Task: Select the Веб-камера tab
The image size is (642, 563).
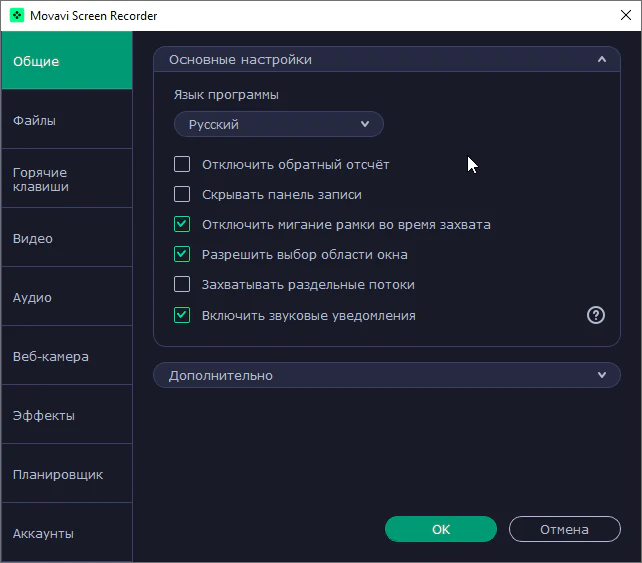Action: pyautogui.click(x=67, y=355)
